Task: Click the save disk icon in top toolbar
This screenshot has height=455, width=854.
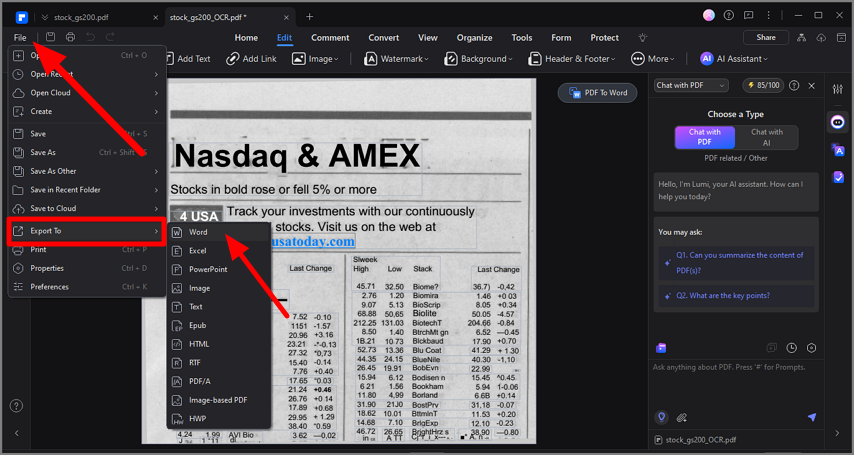Action: click(51, 37)
